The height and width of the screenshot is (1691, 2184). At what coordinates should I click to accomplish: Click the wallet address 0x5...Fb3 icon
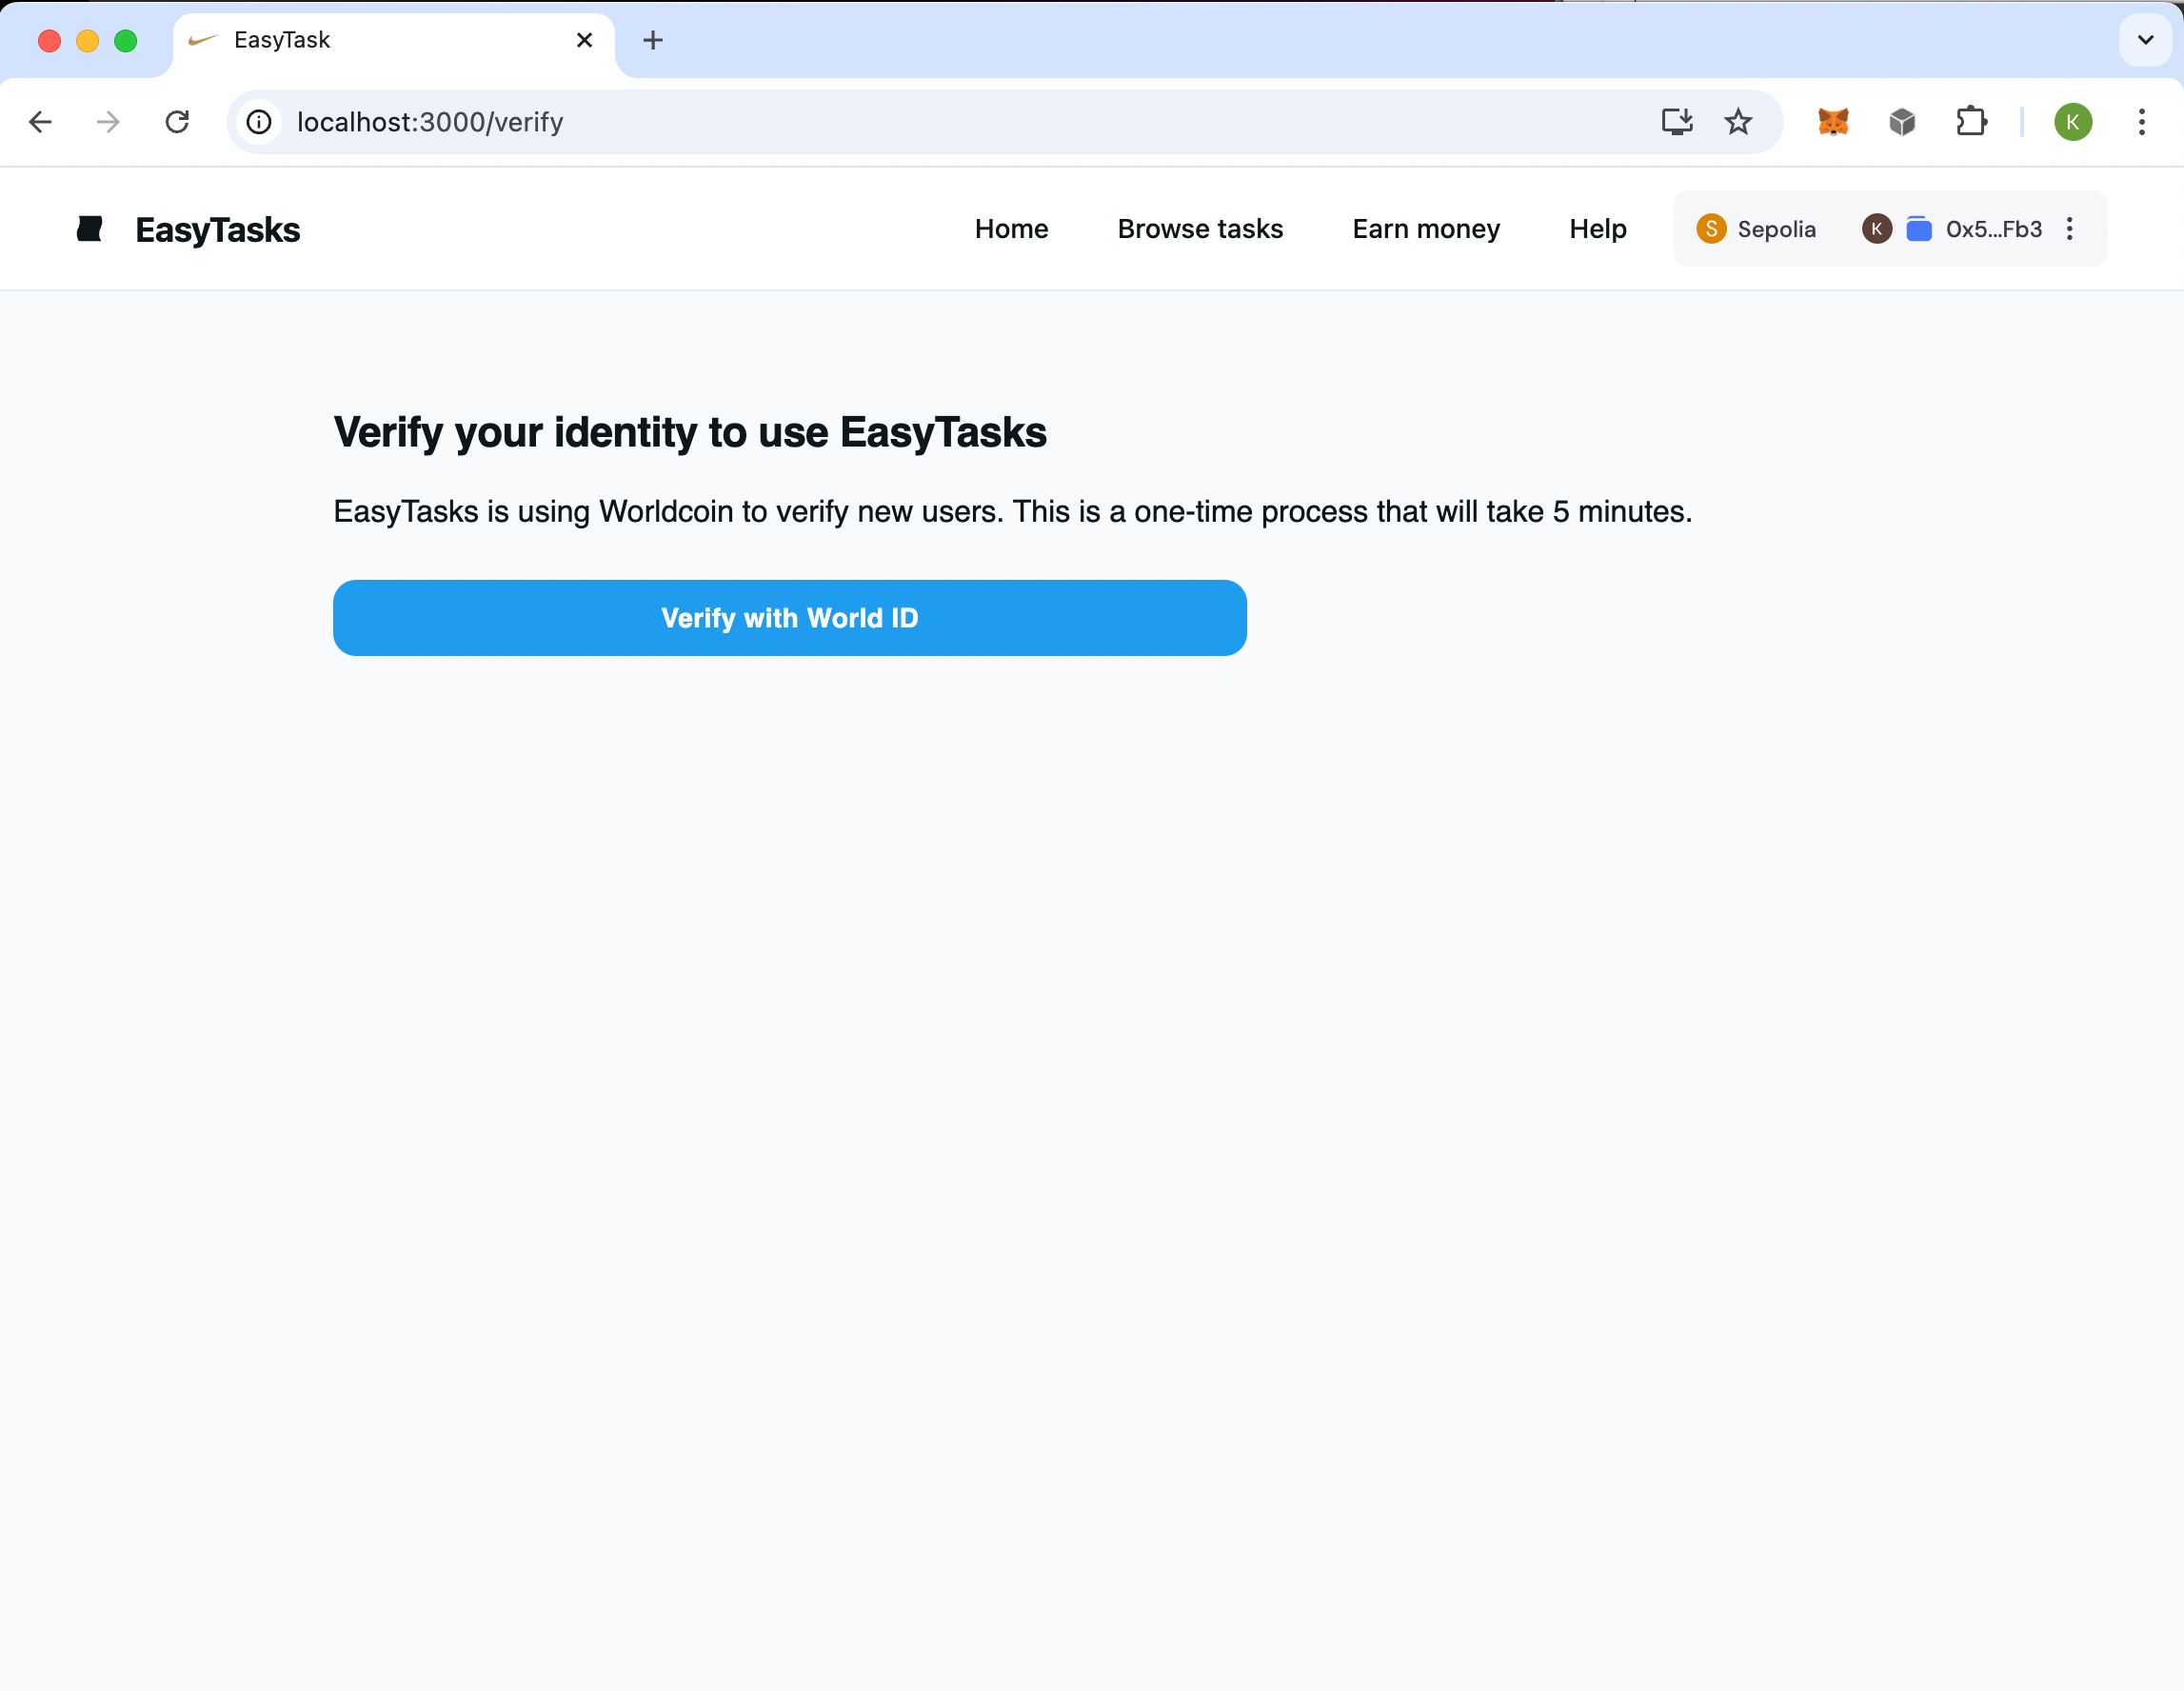pos(1923,229)
